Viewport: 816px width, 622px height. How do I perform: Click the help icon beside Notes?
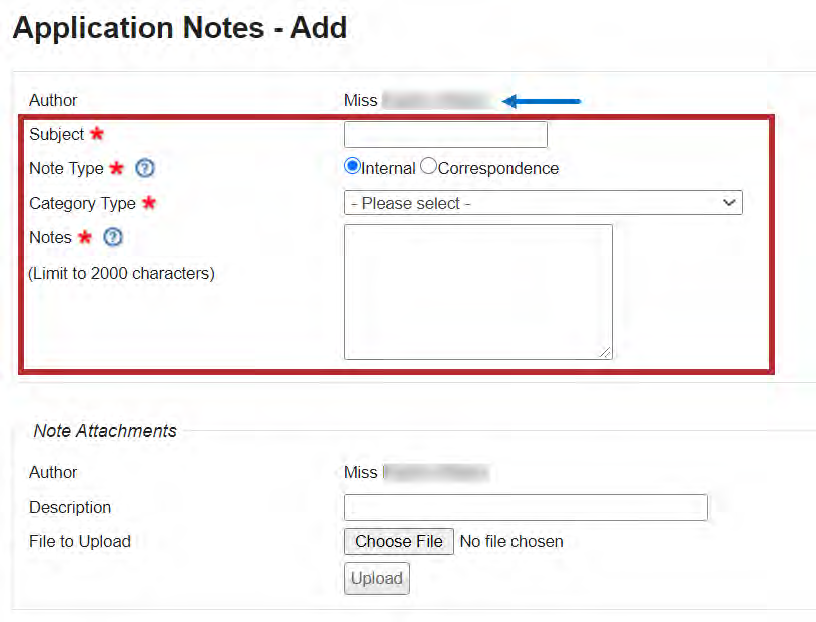tap(113, 237)
